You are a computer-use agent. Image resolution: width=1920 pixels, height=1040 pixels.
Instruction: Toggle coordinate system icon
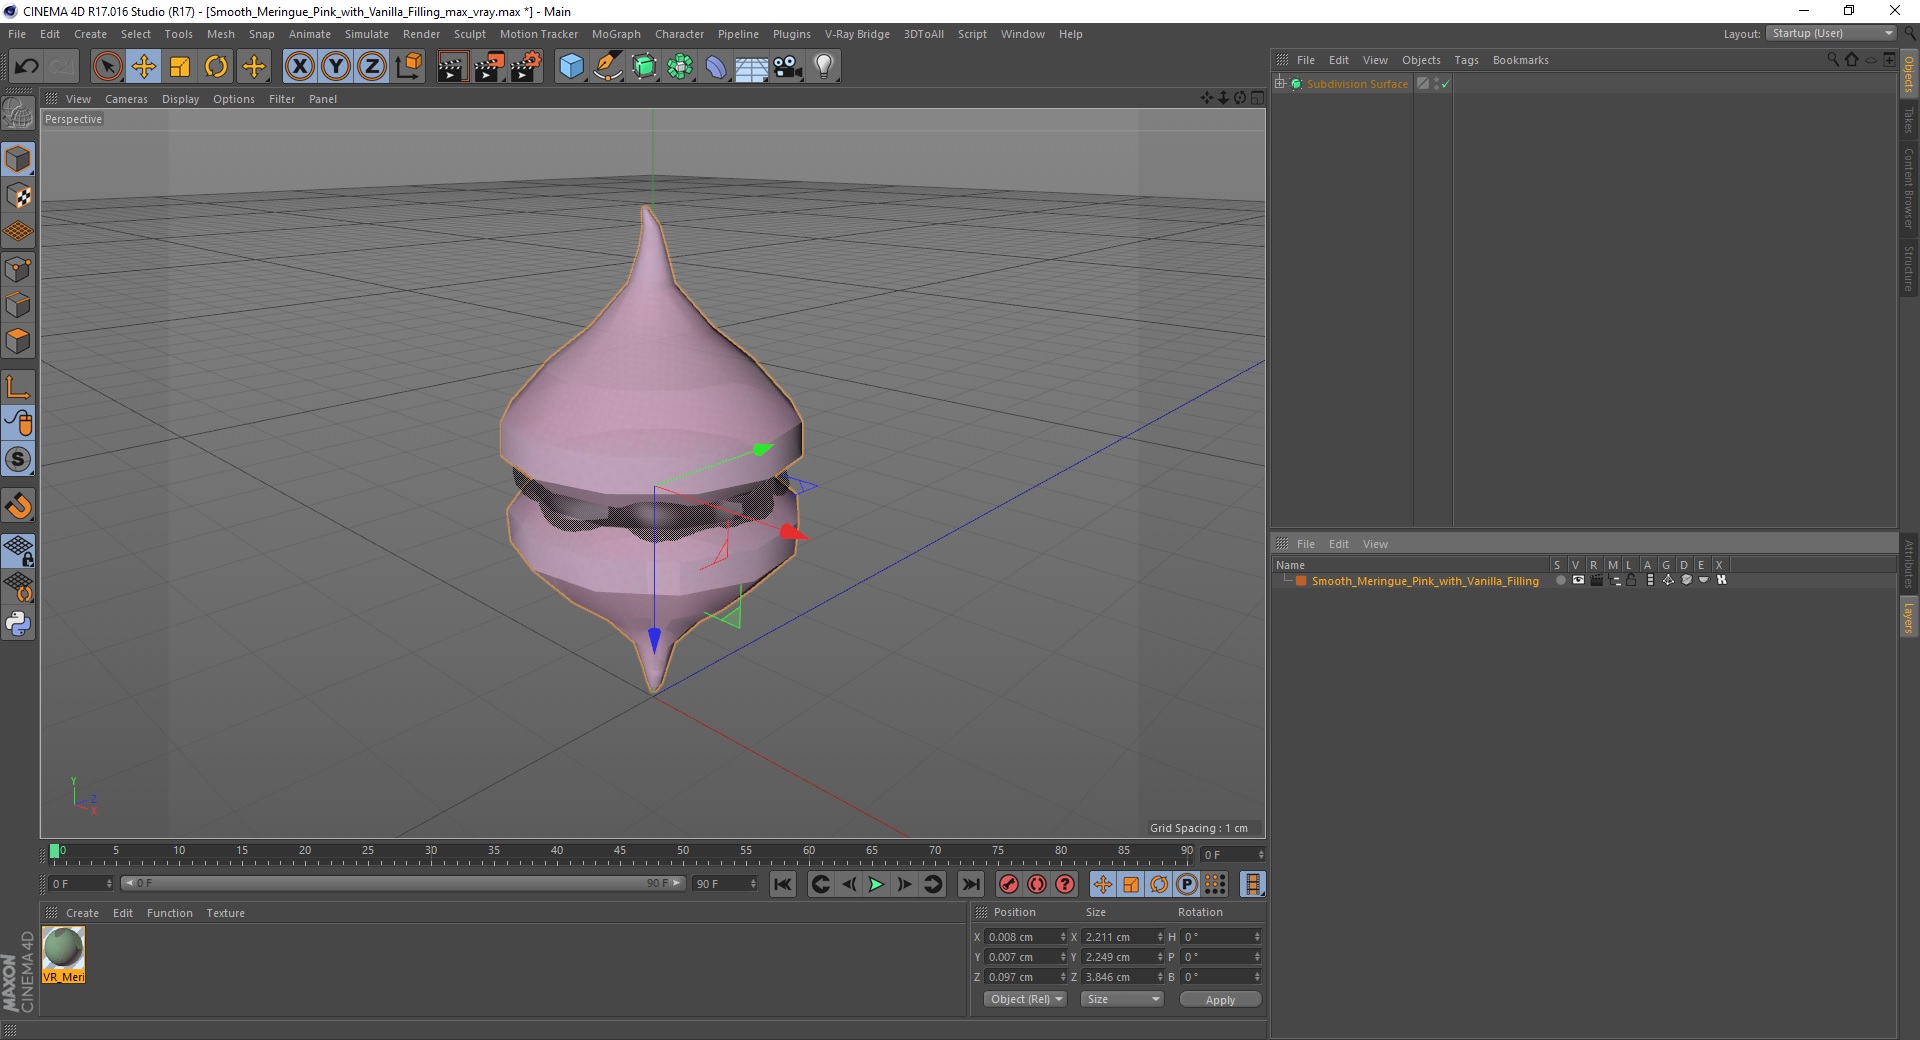(x=408, y=67)
